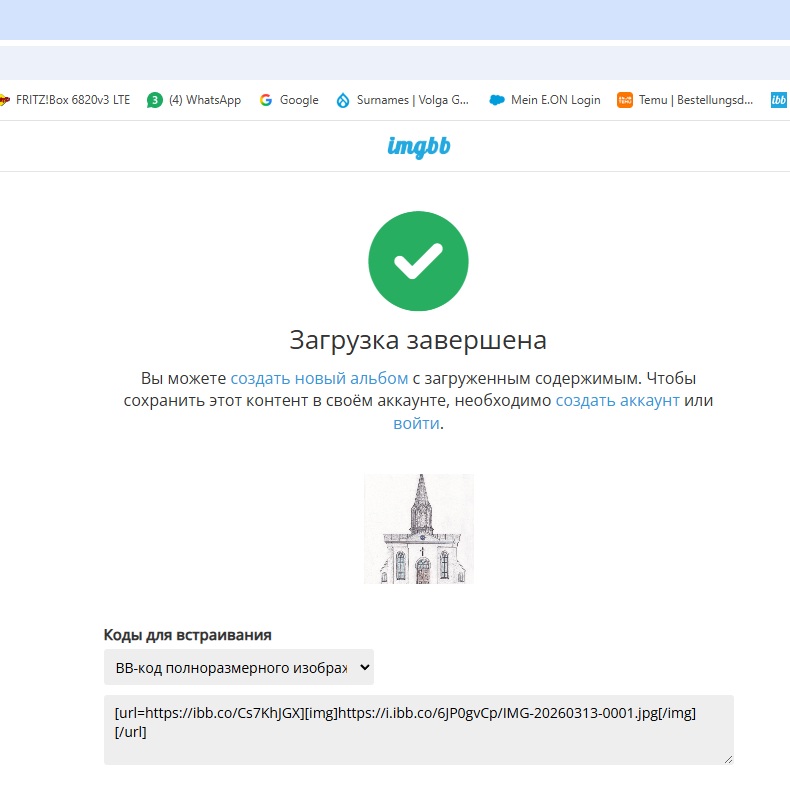Grab the text area resize handle
The height and width of the screenshot is (808, 790).
point(728,759)
